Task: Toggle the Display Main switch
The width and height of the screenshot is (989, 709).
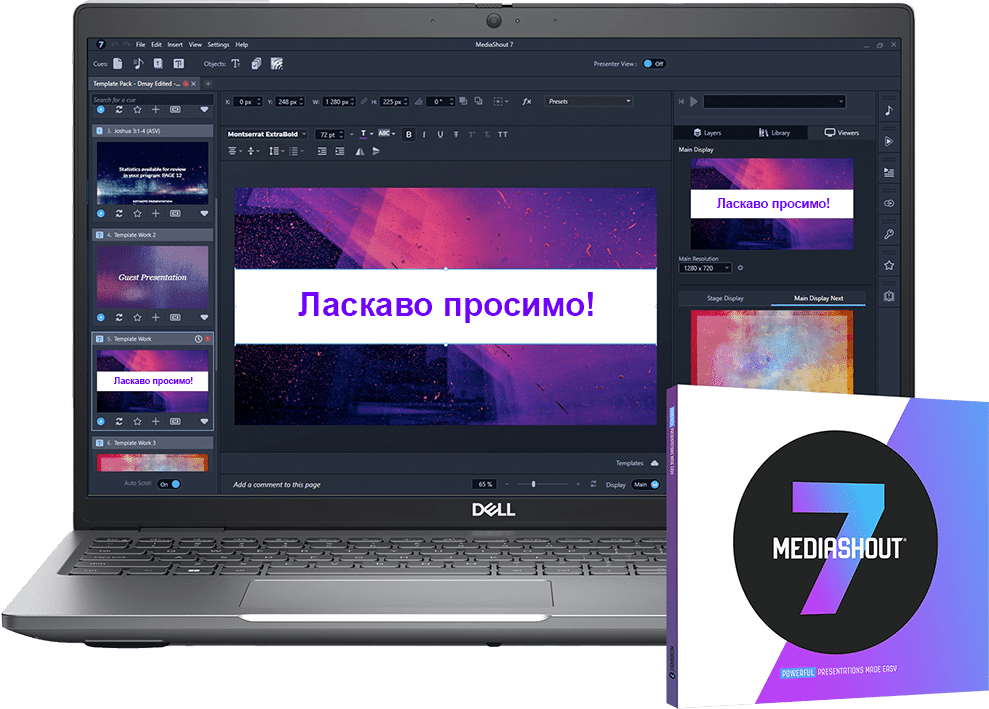Action: (x=646, y=485)
